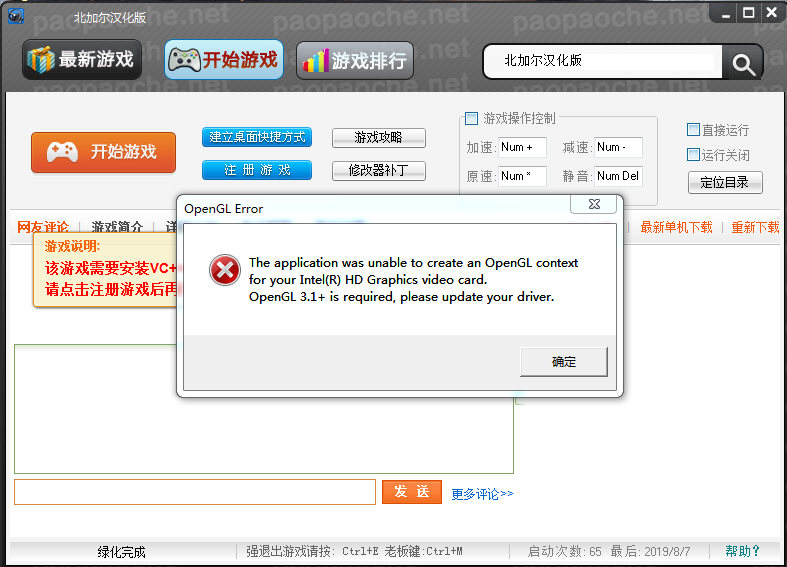The width and height of the screenshot is (787, 567).
Task: Click 修改器补丁 button
Action: point(378,171)
